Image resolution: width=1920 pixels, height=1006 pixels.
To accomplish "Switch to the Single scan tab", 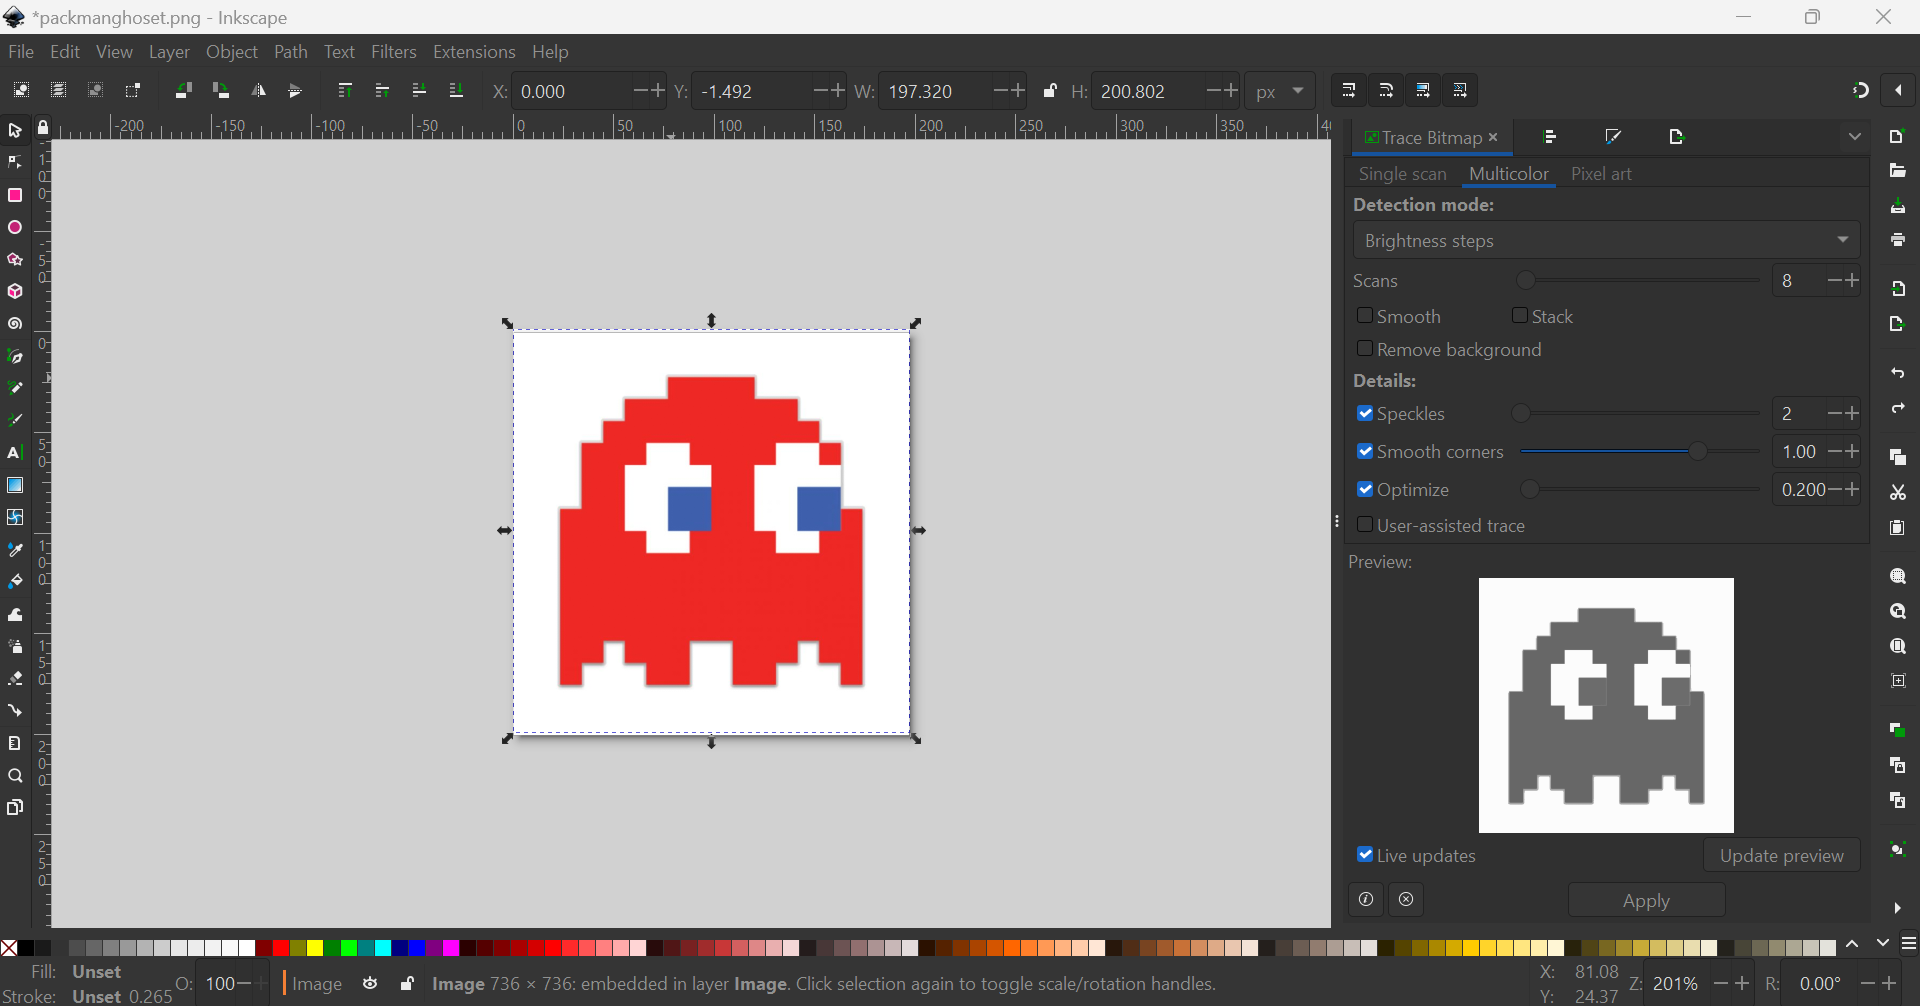I will pyautogui.click(x=1402, y=174).
